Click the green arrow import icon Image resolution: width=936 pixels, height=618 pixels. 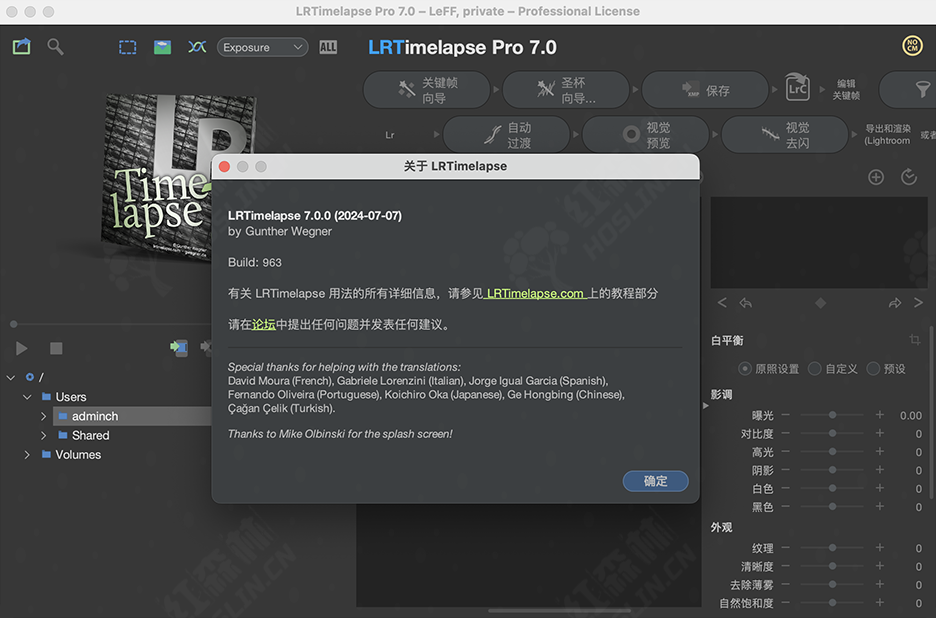pyautogui.click(x=178, y=346)
